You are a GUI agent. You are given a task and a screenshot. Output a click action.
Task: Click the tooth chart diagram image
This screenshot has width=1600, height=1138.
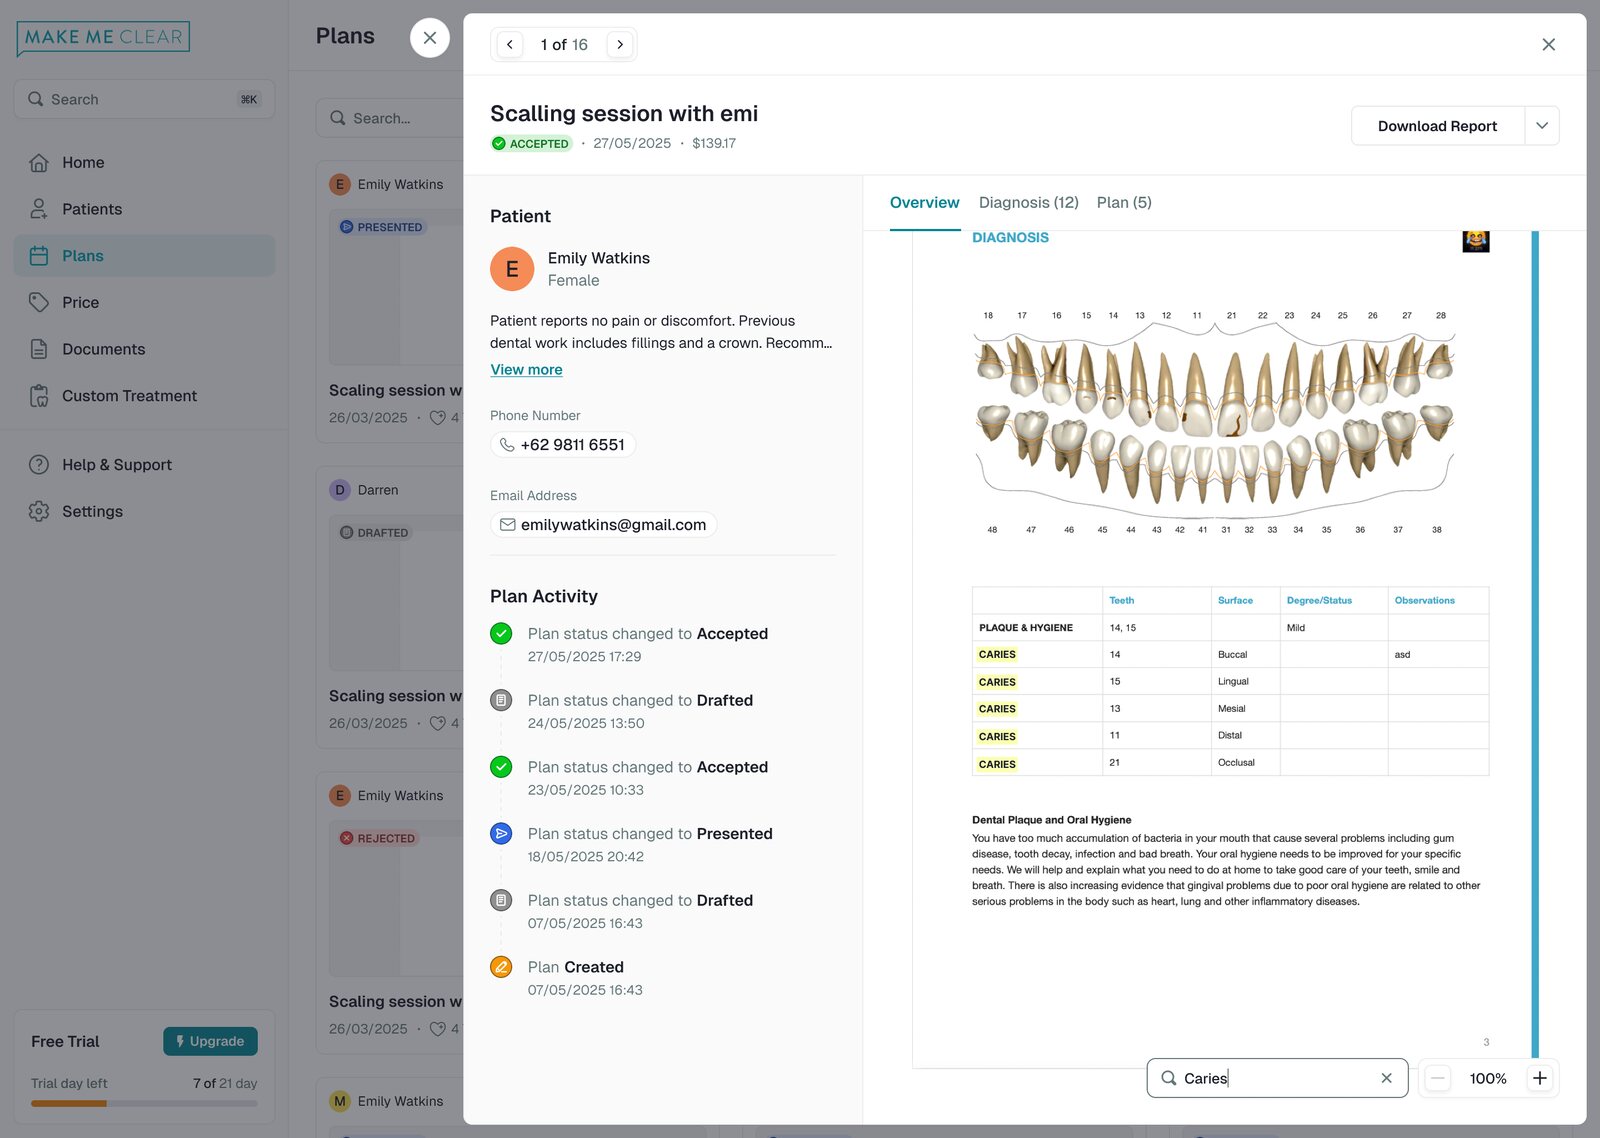pyautogui.click(x=1214, y=423)
